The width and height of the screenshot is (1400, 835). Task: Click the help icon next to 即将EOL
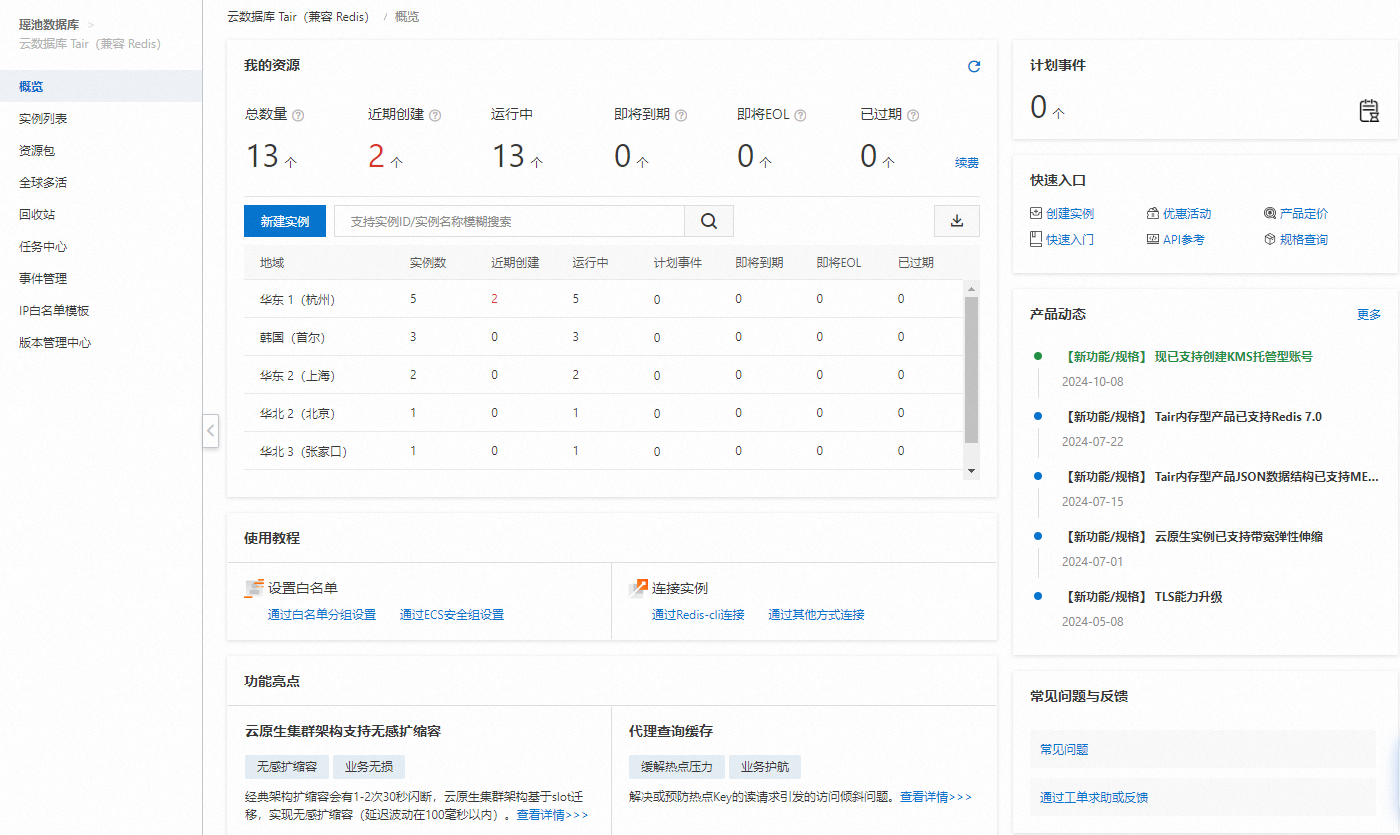click(x=800, y=115)
